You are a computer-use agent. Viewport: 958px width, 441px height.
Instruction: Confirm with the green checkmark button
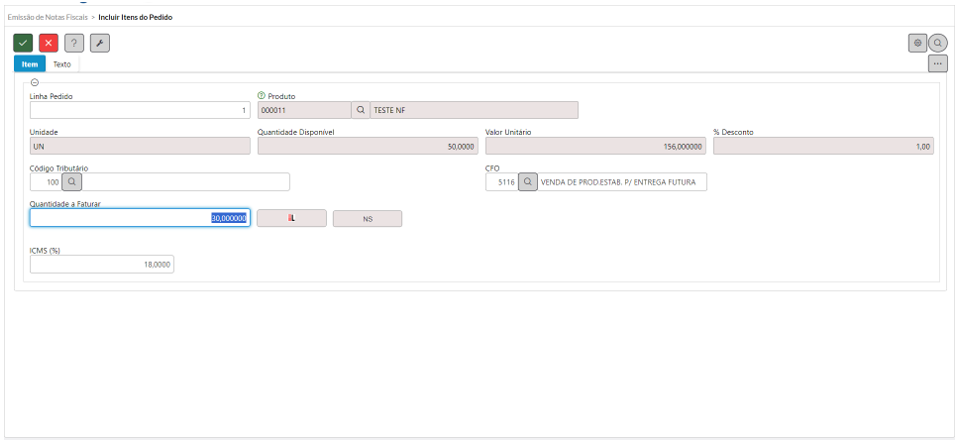(23, 43)
